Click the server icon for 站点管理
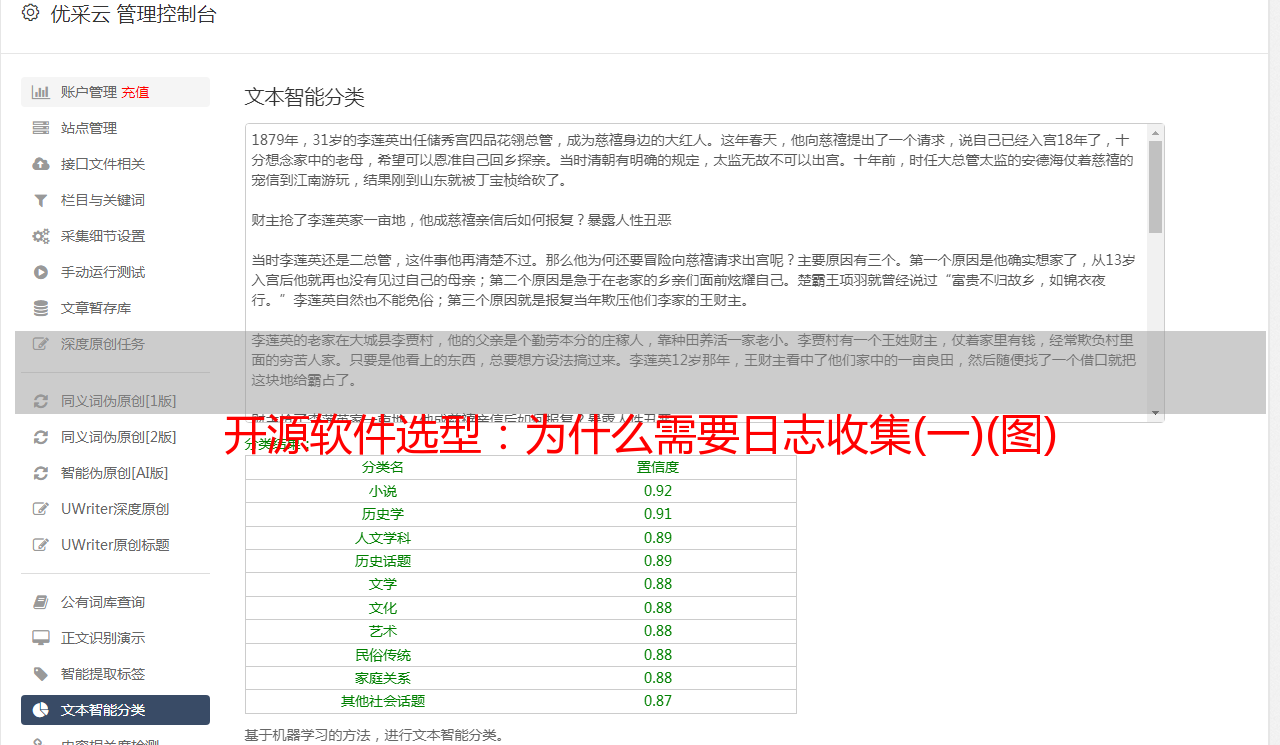The width and height of the screenshot is (1280, 745). [x=41, y=128]
